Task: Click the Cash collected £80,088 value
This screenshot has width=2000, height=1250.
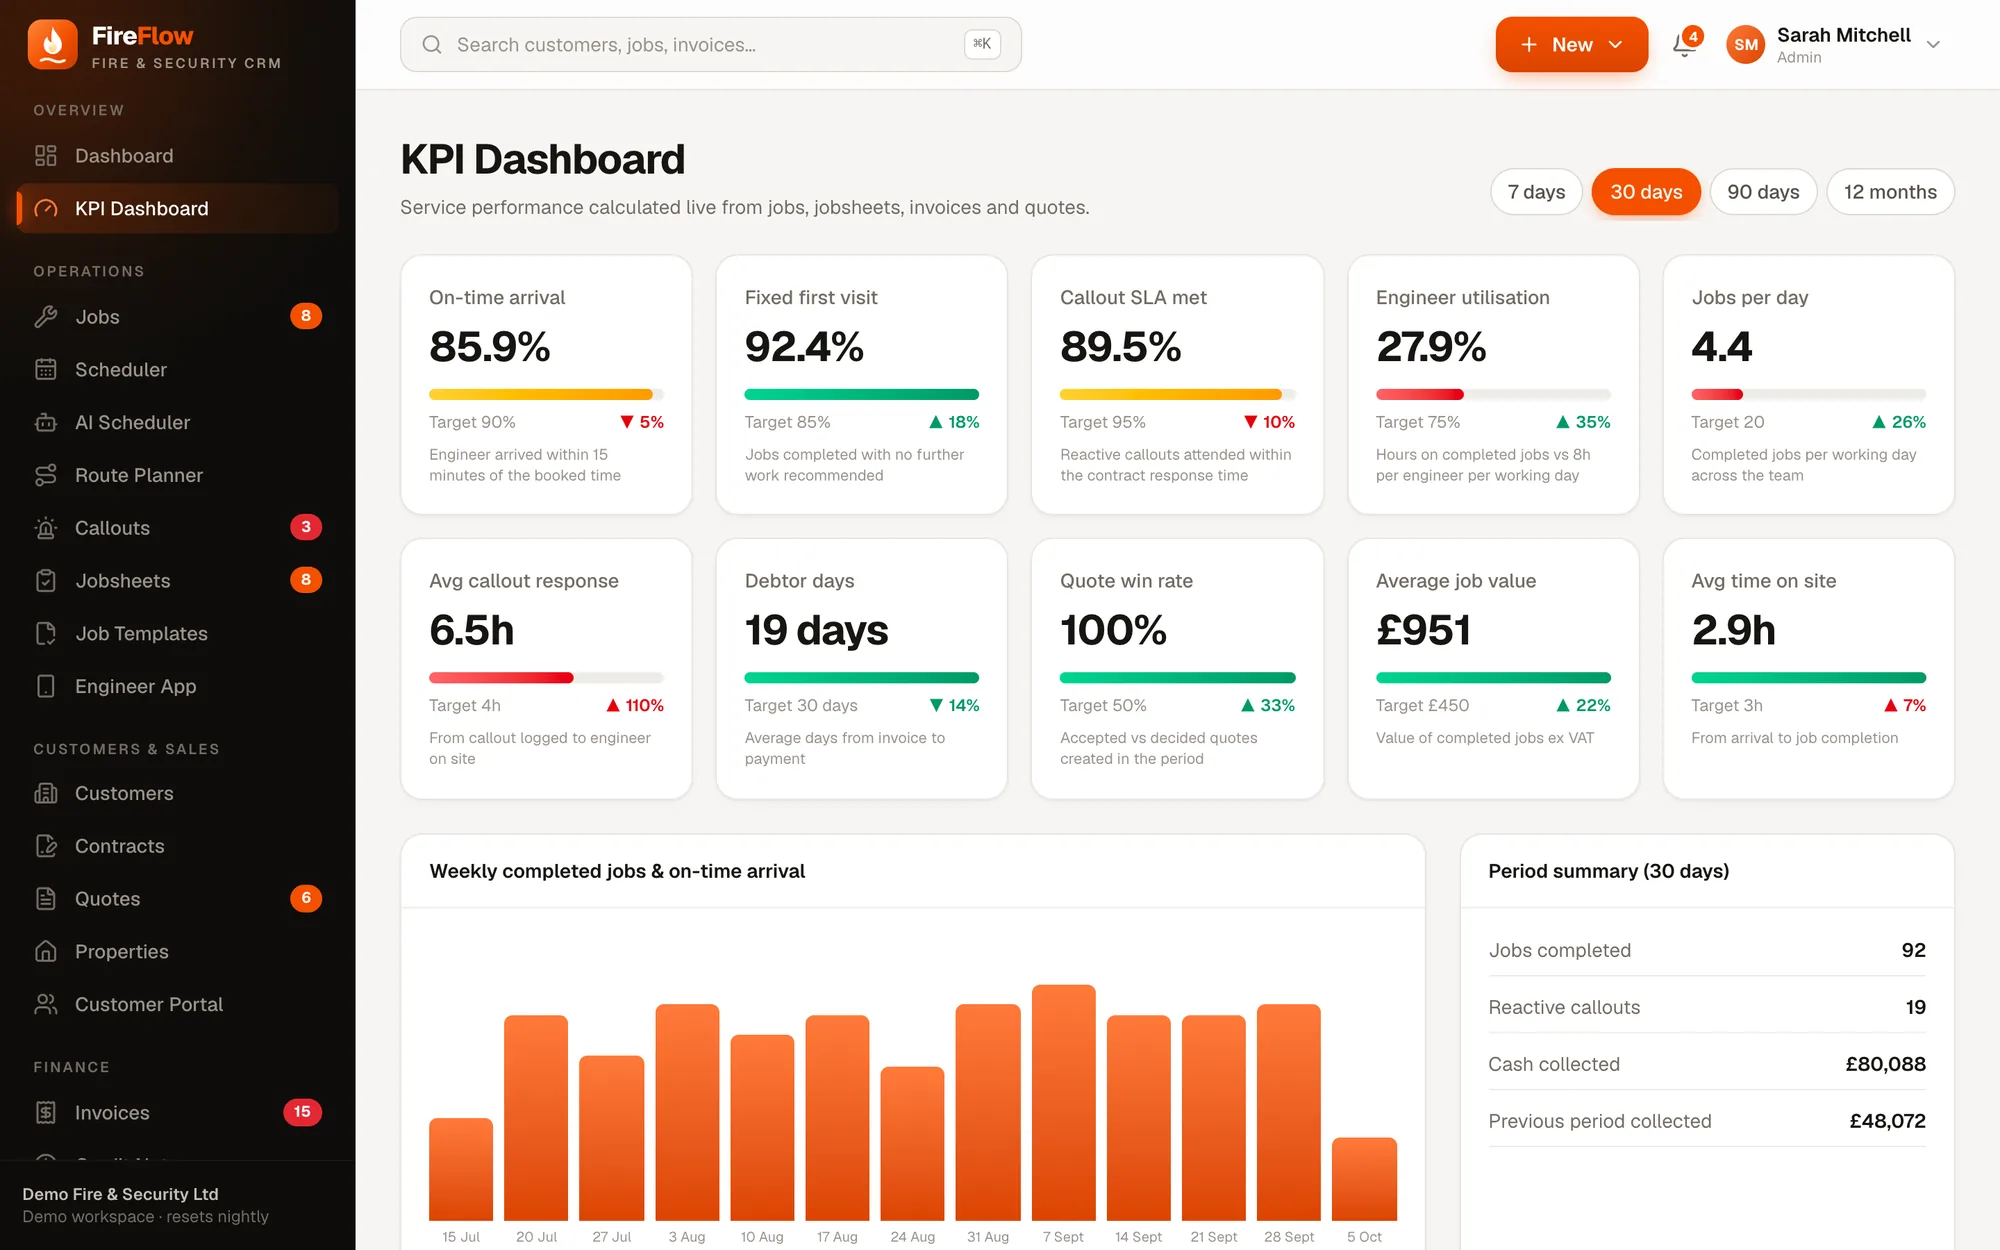Action: tap(1885, 1064)
